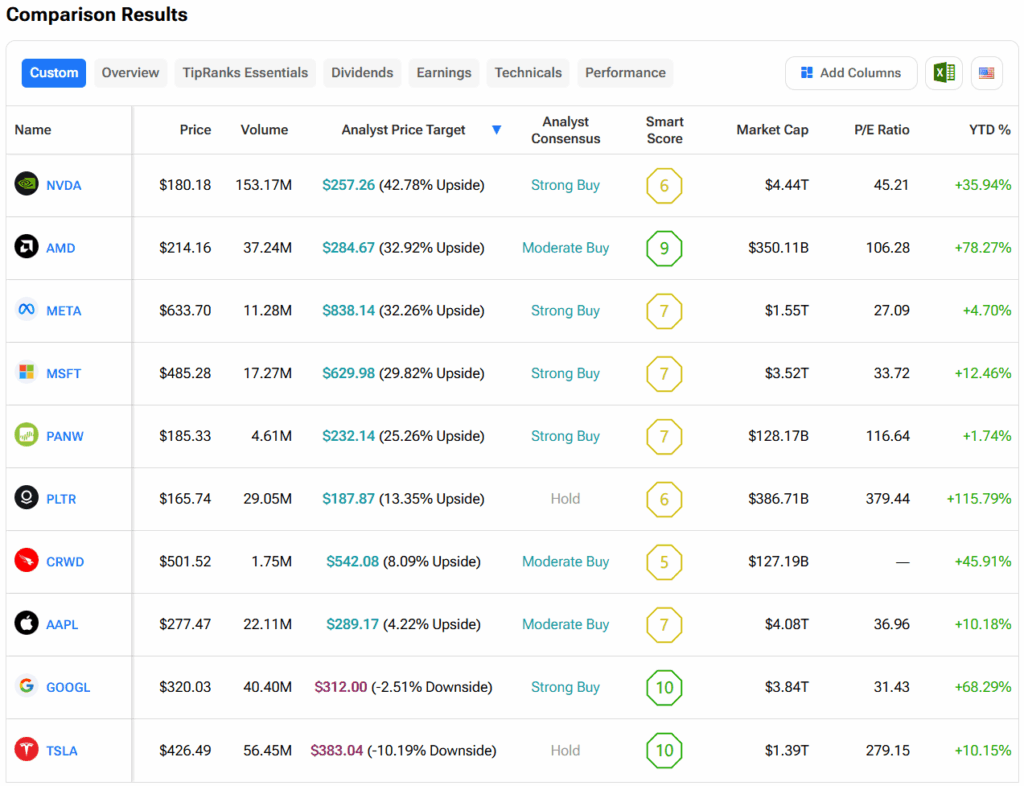
Task: Click the AMD company logo
Action: coord(26,248)
